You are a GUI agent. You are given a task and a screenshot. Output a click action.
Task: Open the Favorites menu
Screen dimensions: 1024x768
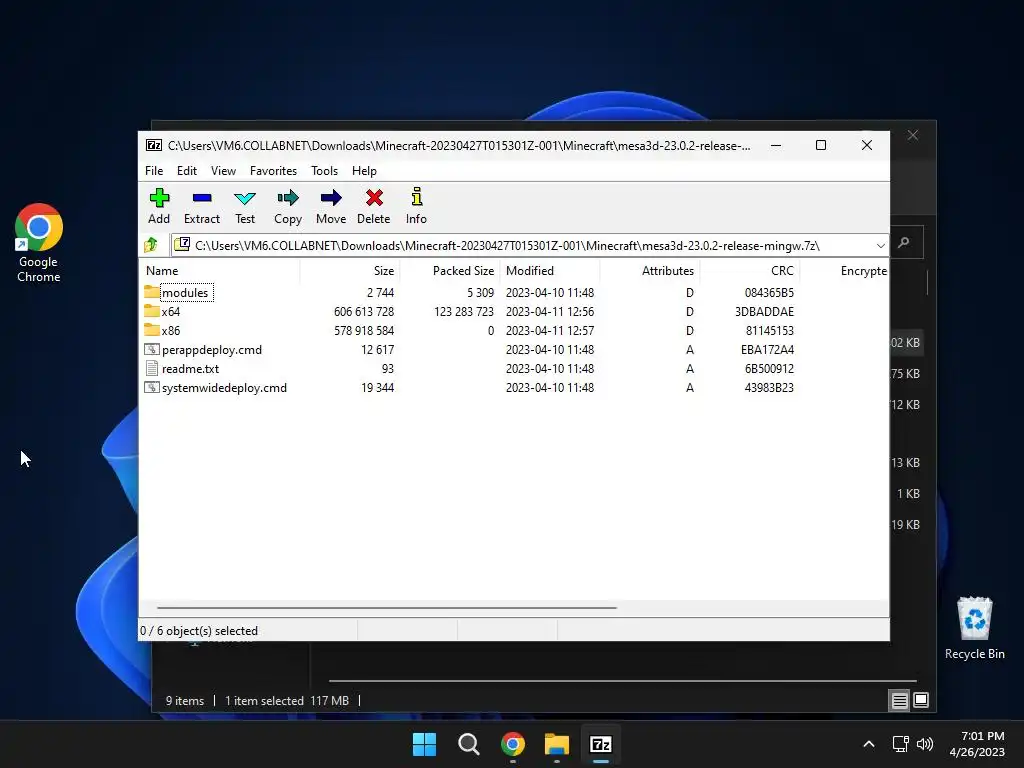[x=273, y=170]
